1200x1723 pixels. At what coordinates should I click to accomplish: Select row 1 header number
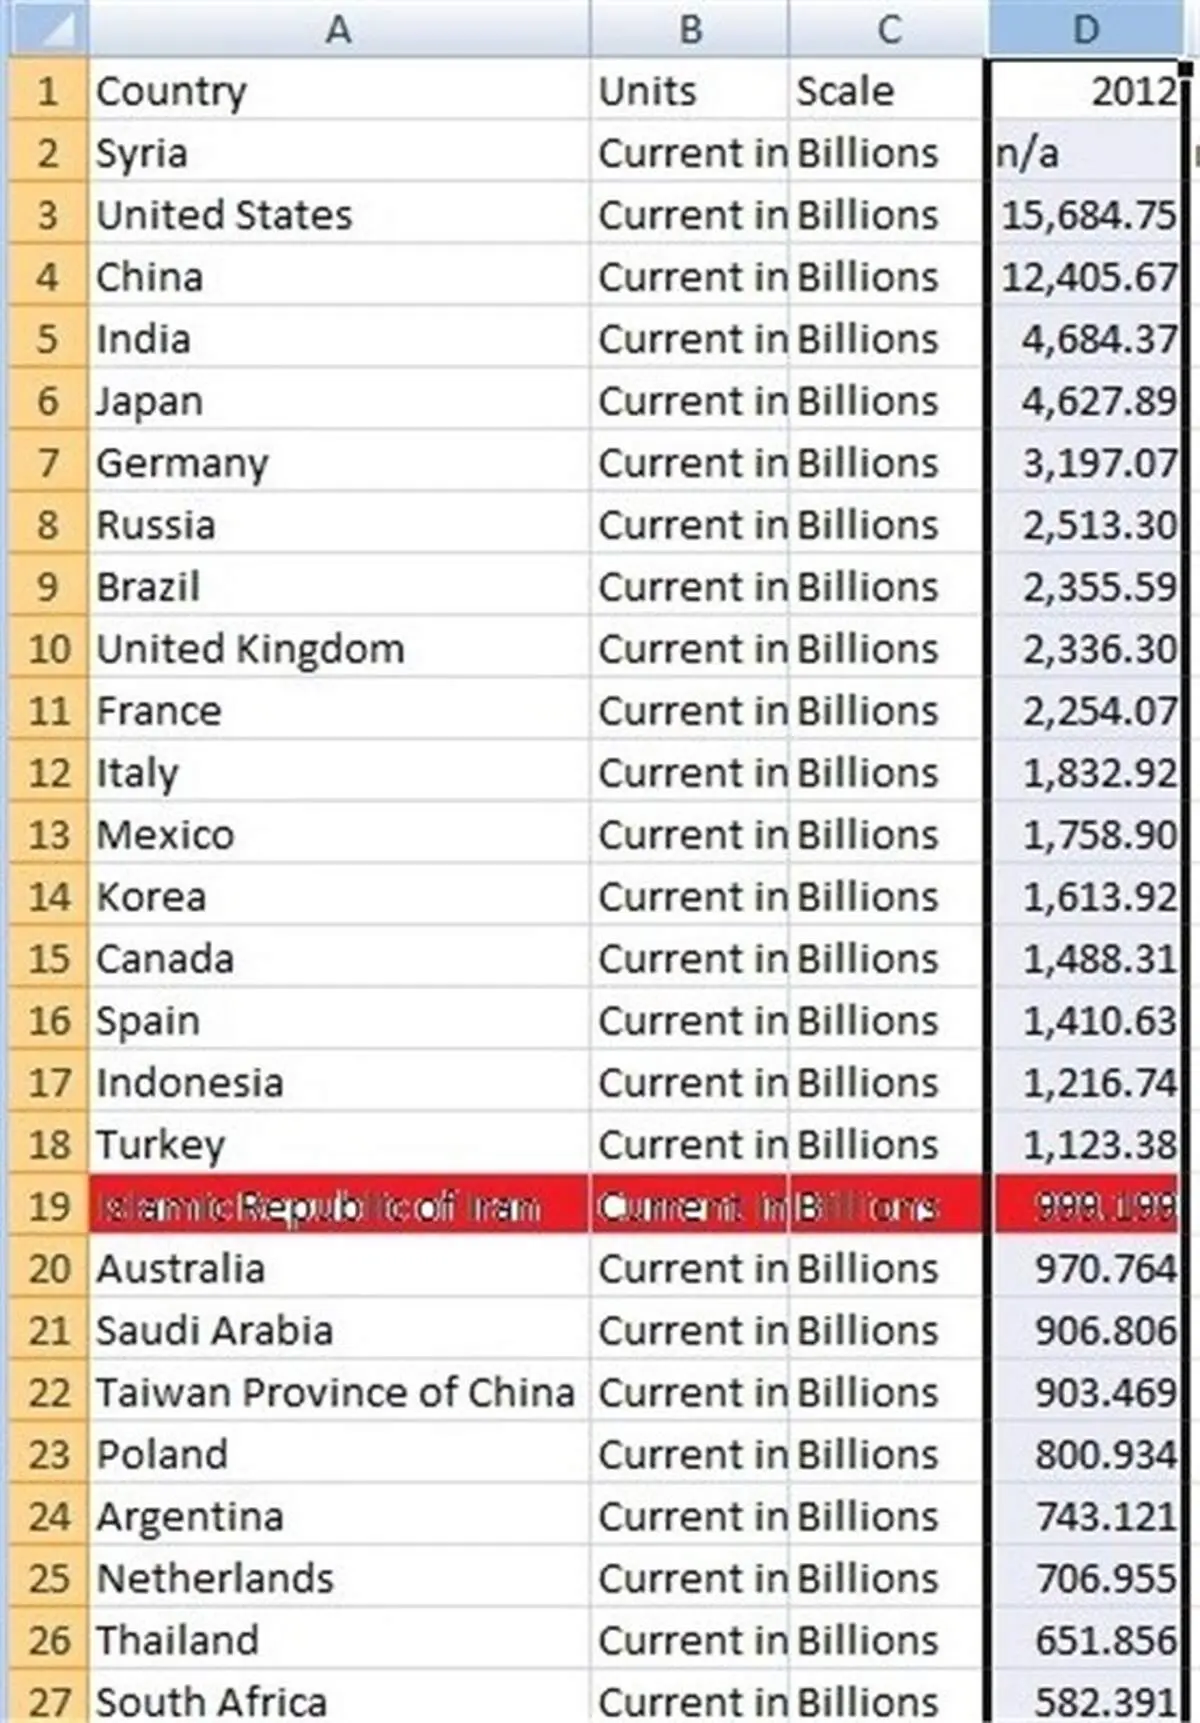[49, 90]
